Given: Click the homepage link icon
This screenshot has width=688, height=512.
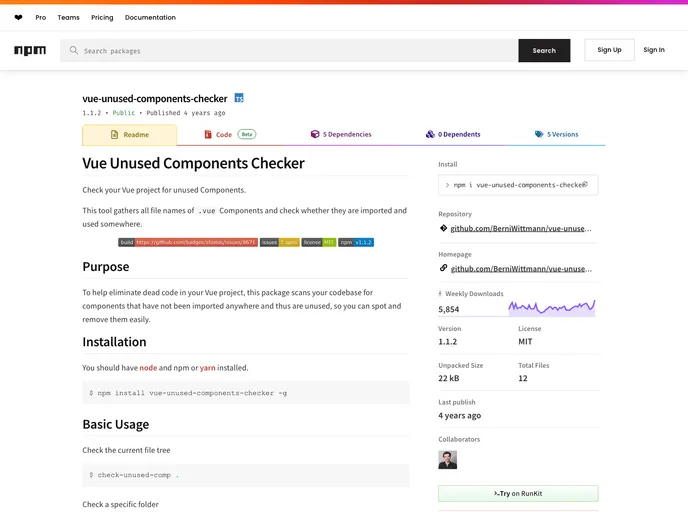Looking at the screenshot, I should pos(443,268).
